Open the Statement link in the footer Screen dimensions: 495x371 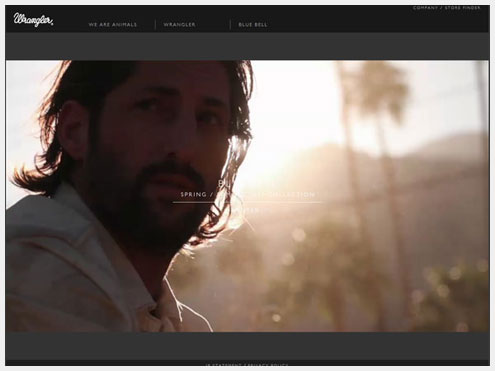(223, 365)
